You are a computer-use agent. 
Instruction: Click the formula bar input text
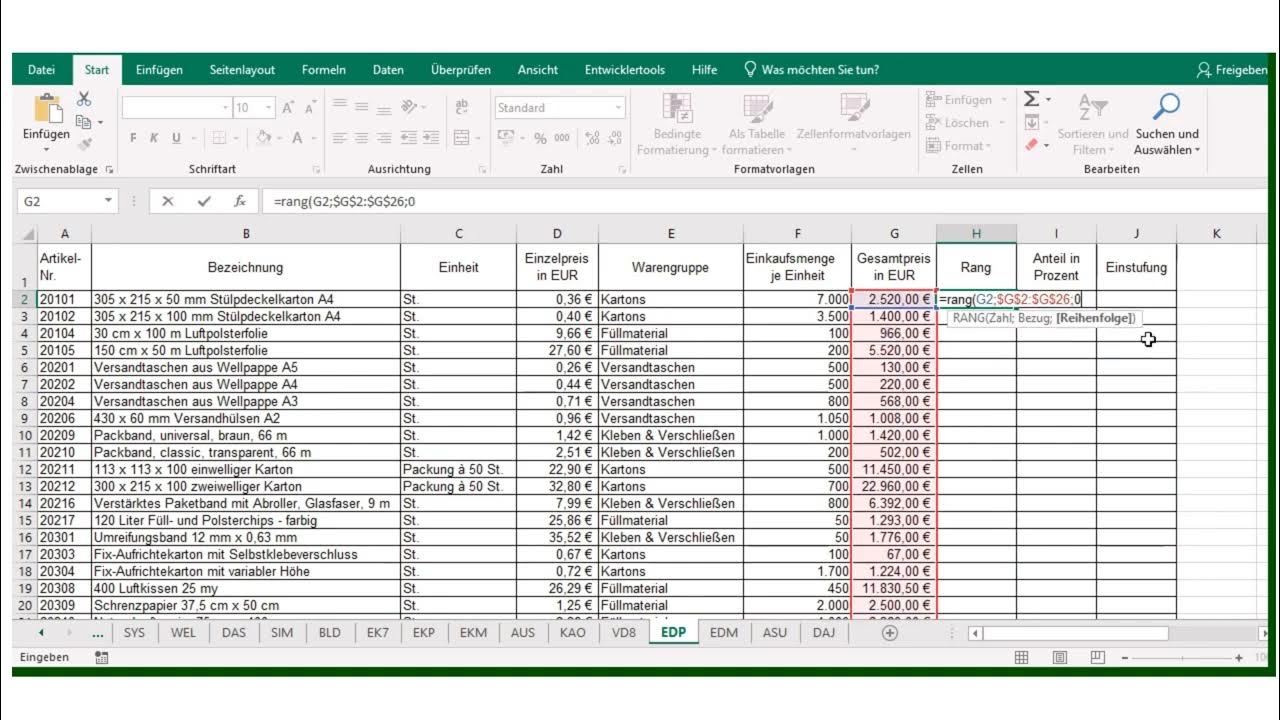[x=344, y=201]
